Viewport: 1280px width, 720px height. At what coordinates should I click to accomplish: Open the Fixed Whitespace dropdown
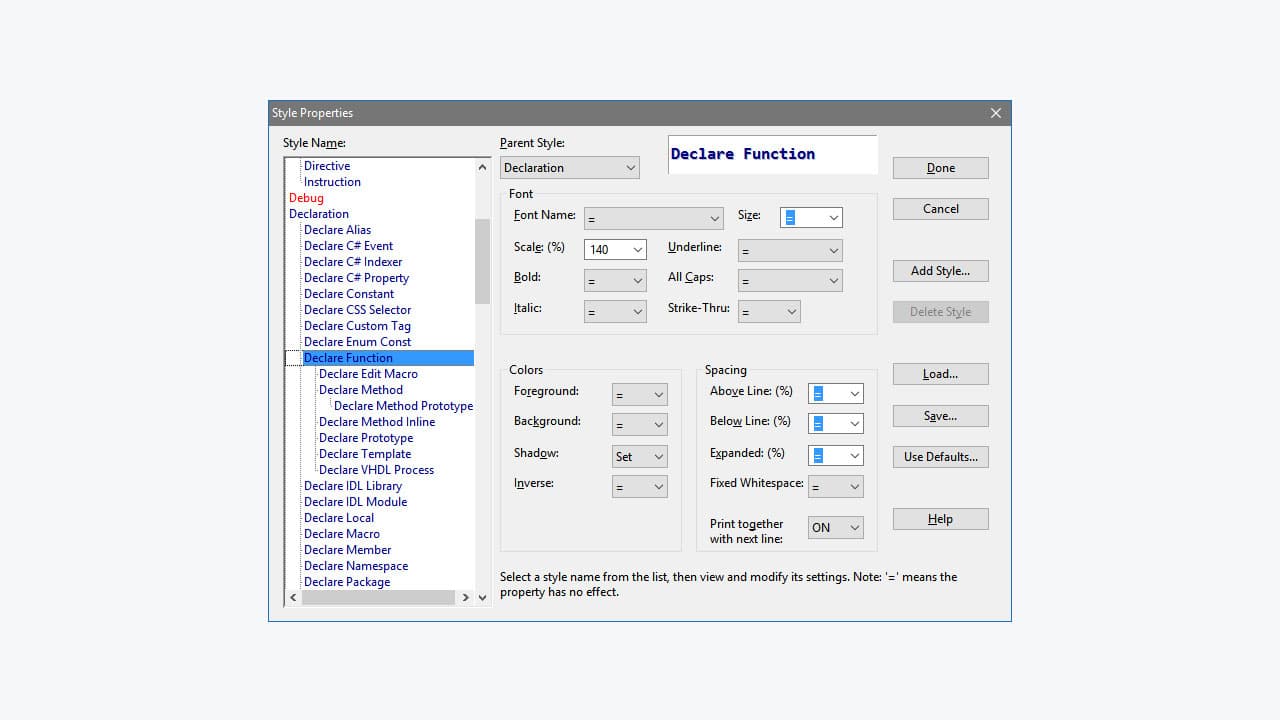point(835,486)
